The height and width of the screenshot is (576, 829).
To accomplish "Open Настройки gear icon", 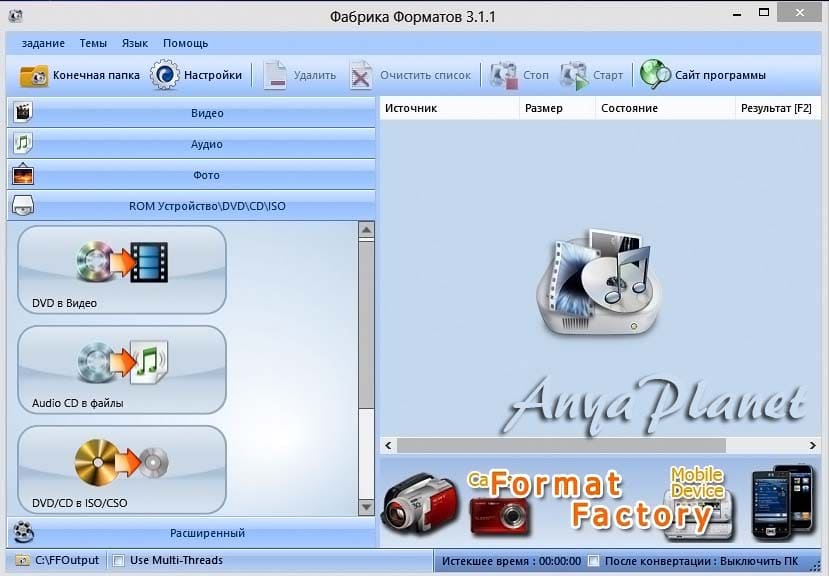I will pyautogui.click(x=164, y=75).
